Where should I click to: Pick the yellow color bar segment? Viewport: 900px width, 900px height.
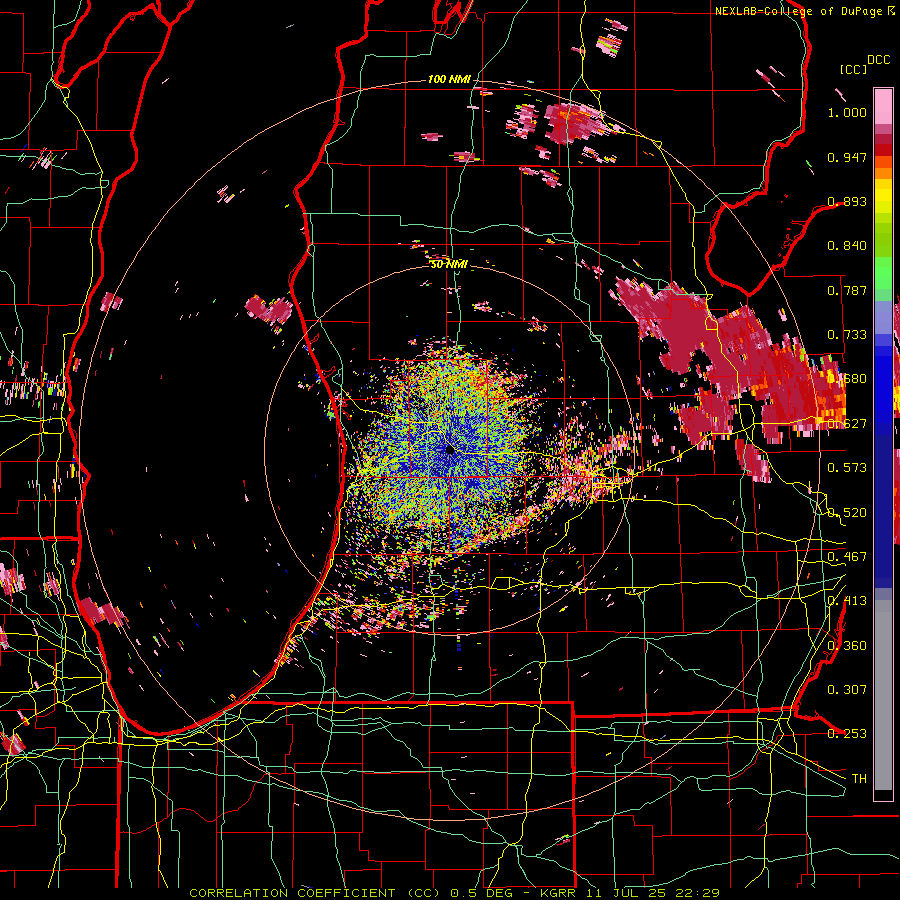click(x=883, y=196)
